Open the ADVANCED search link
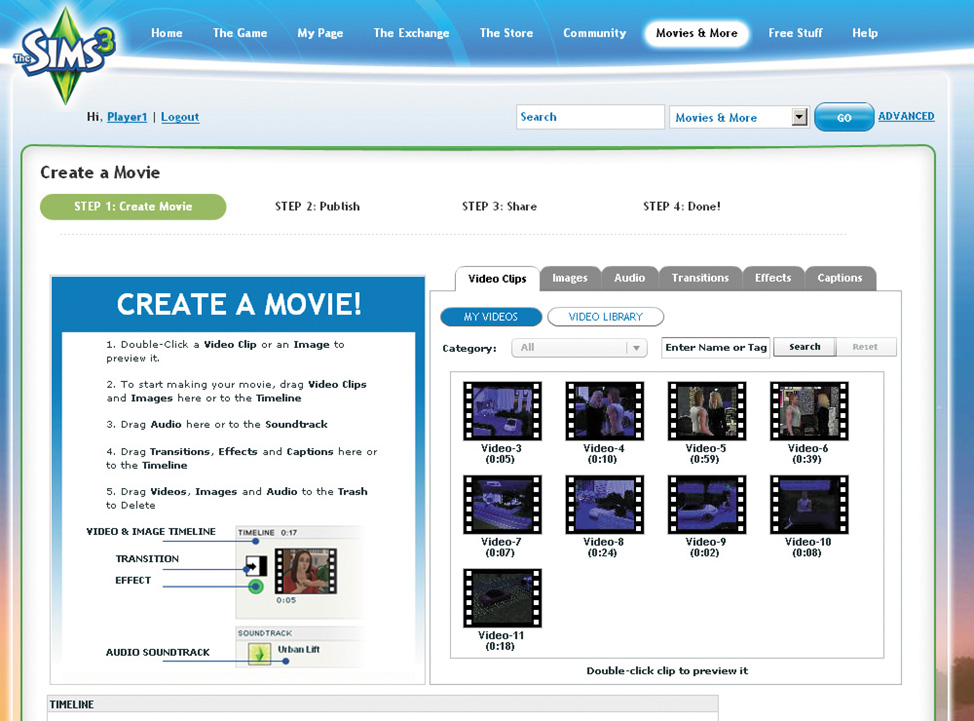 (906, 116)
